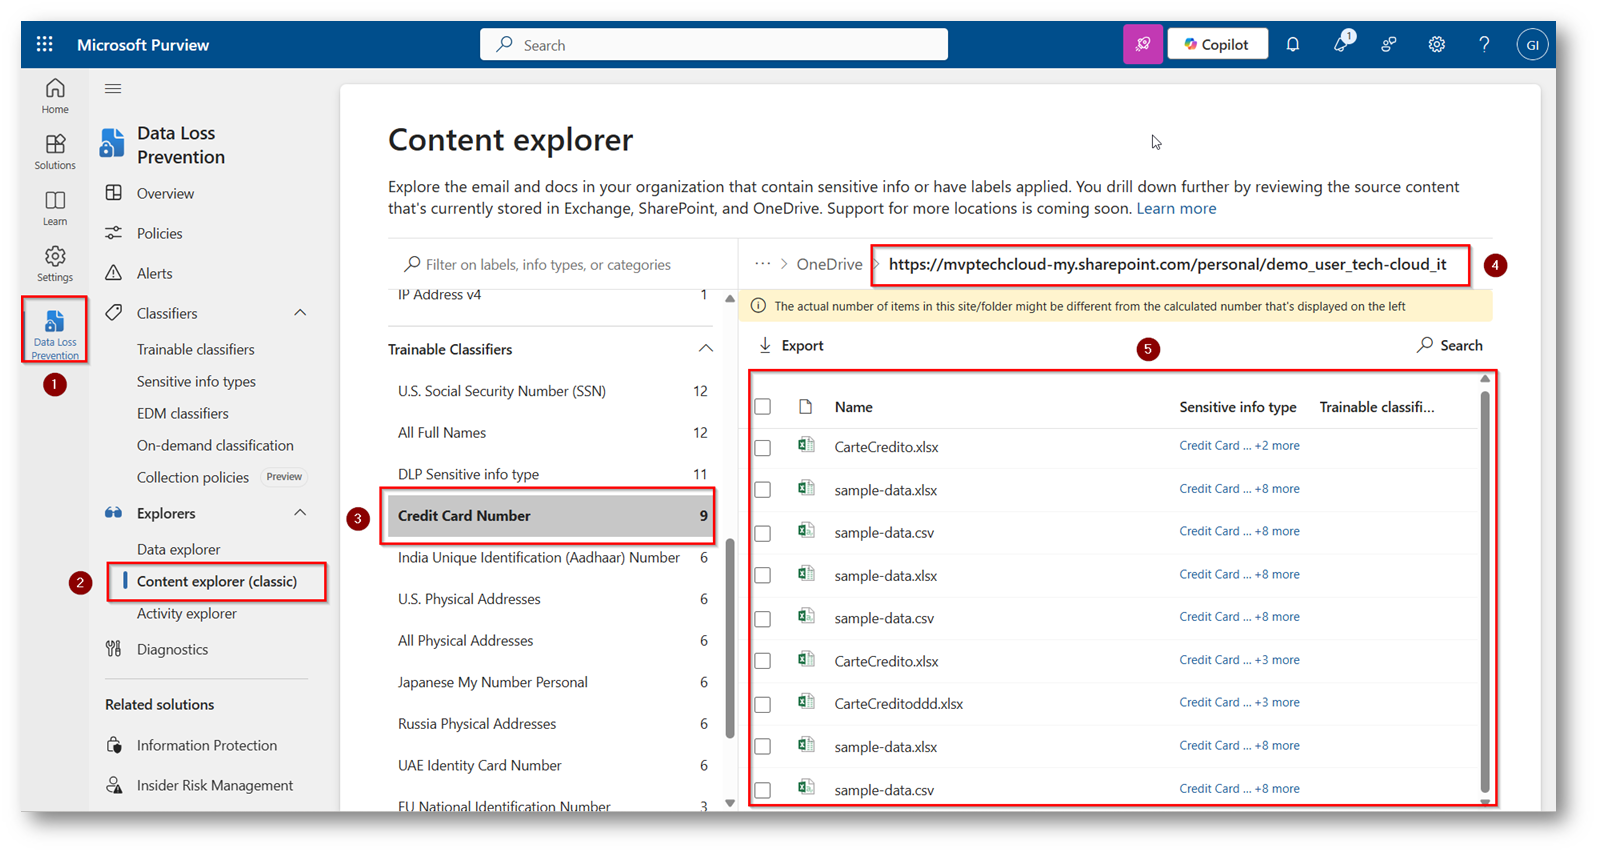The image size is (1598, 854).
Task: Click the Alerts triangle icon
Action: click(114, 273)
